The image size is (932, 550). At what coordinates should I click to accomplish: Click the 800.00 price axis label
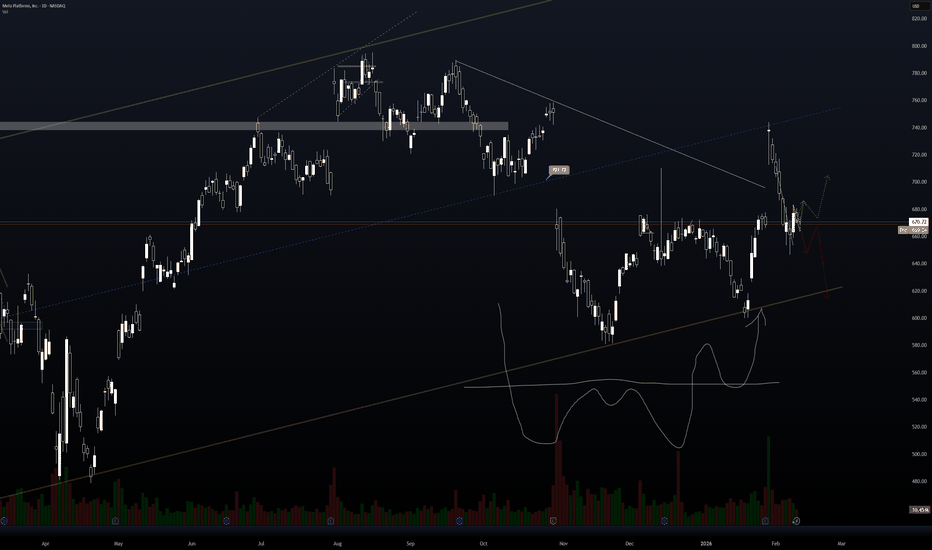(919, 46)
